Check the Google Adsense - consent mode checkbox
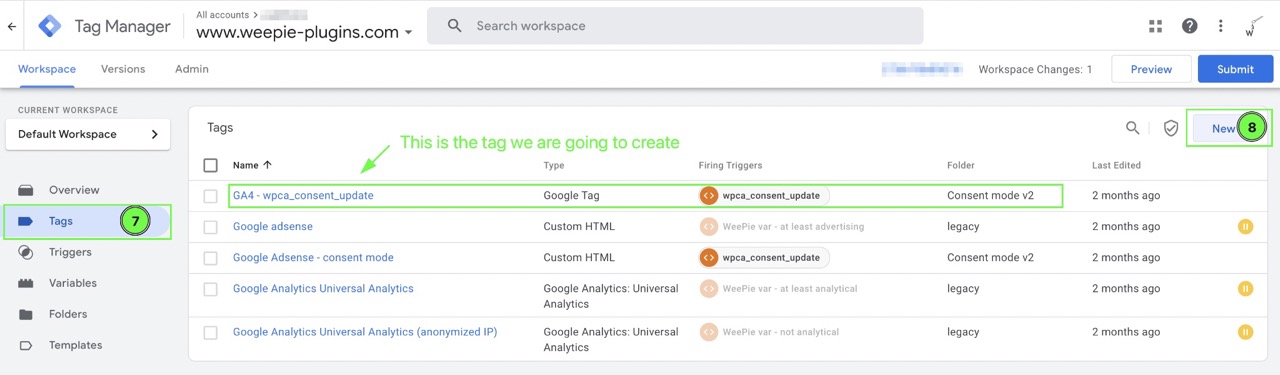This screenshot has height=375, width=1280. click(x=210, y=258)
